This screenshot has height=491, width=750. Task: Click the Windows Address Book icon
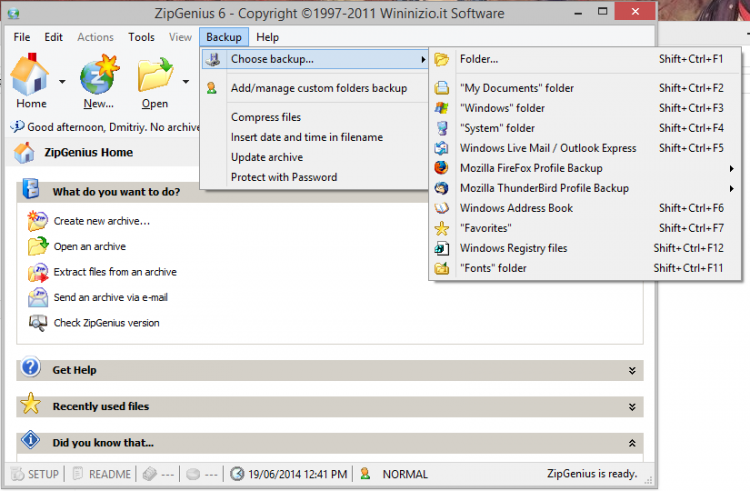[441, 208]
